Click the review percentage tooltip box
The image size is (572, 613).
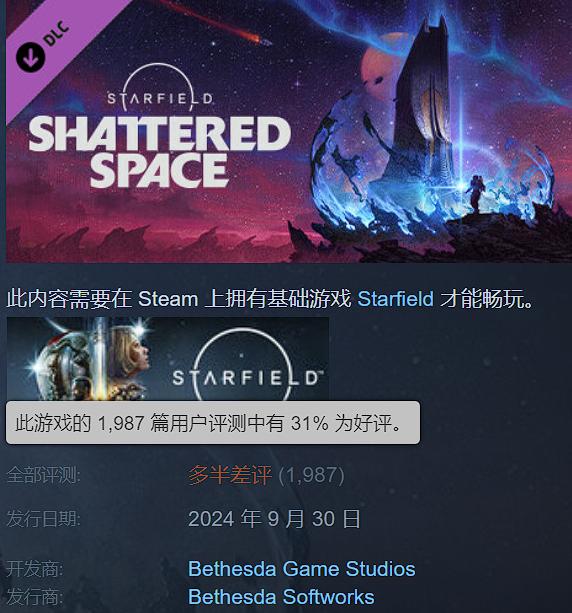pos(213,423)
